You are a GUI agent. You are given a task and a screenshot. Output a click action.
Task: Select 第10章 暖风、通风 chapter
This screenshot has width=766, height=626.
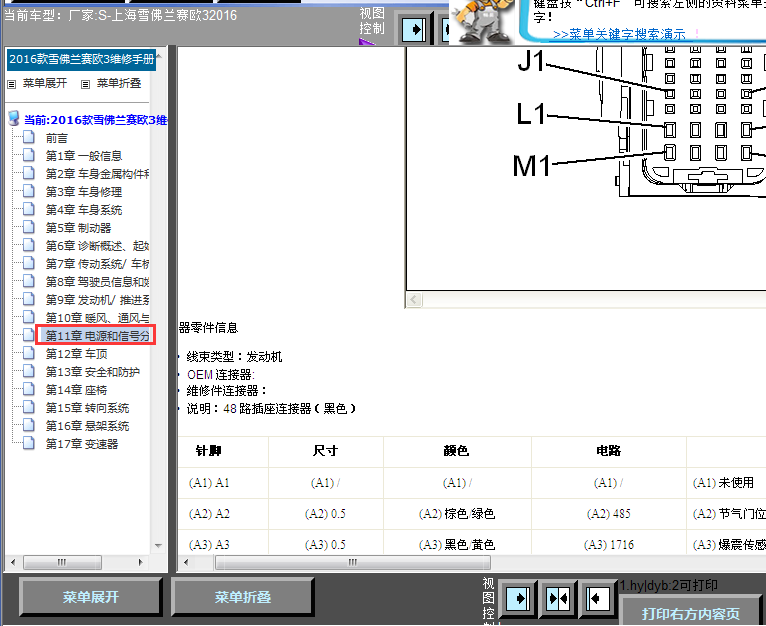pyautogui.click(x=97, y=318)
